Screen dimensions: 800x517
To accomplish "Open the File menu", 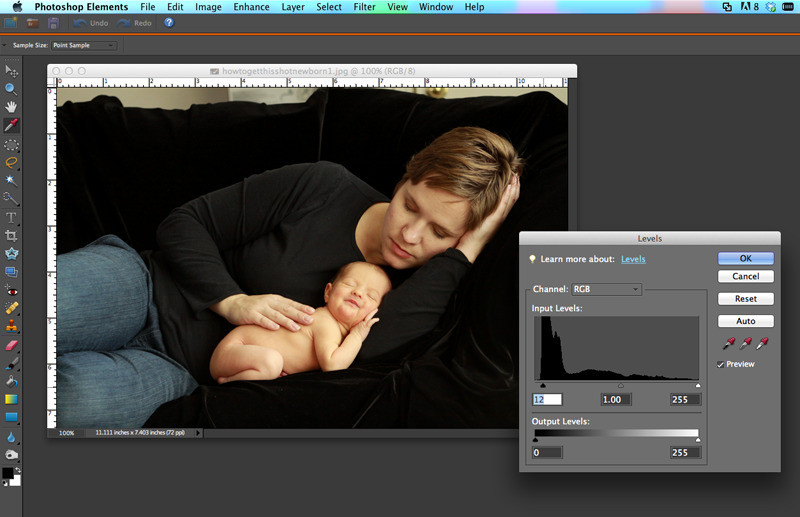I will (x=147, y=7).
